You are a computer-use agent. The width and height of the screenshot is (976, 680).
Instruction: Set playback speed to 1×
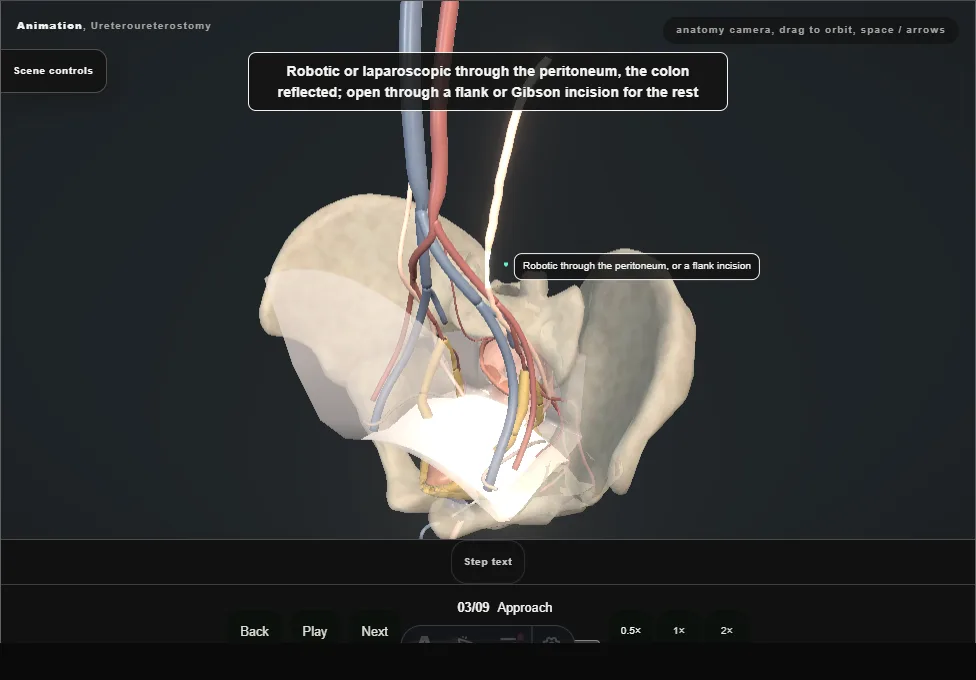[x=679, y=630]
